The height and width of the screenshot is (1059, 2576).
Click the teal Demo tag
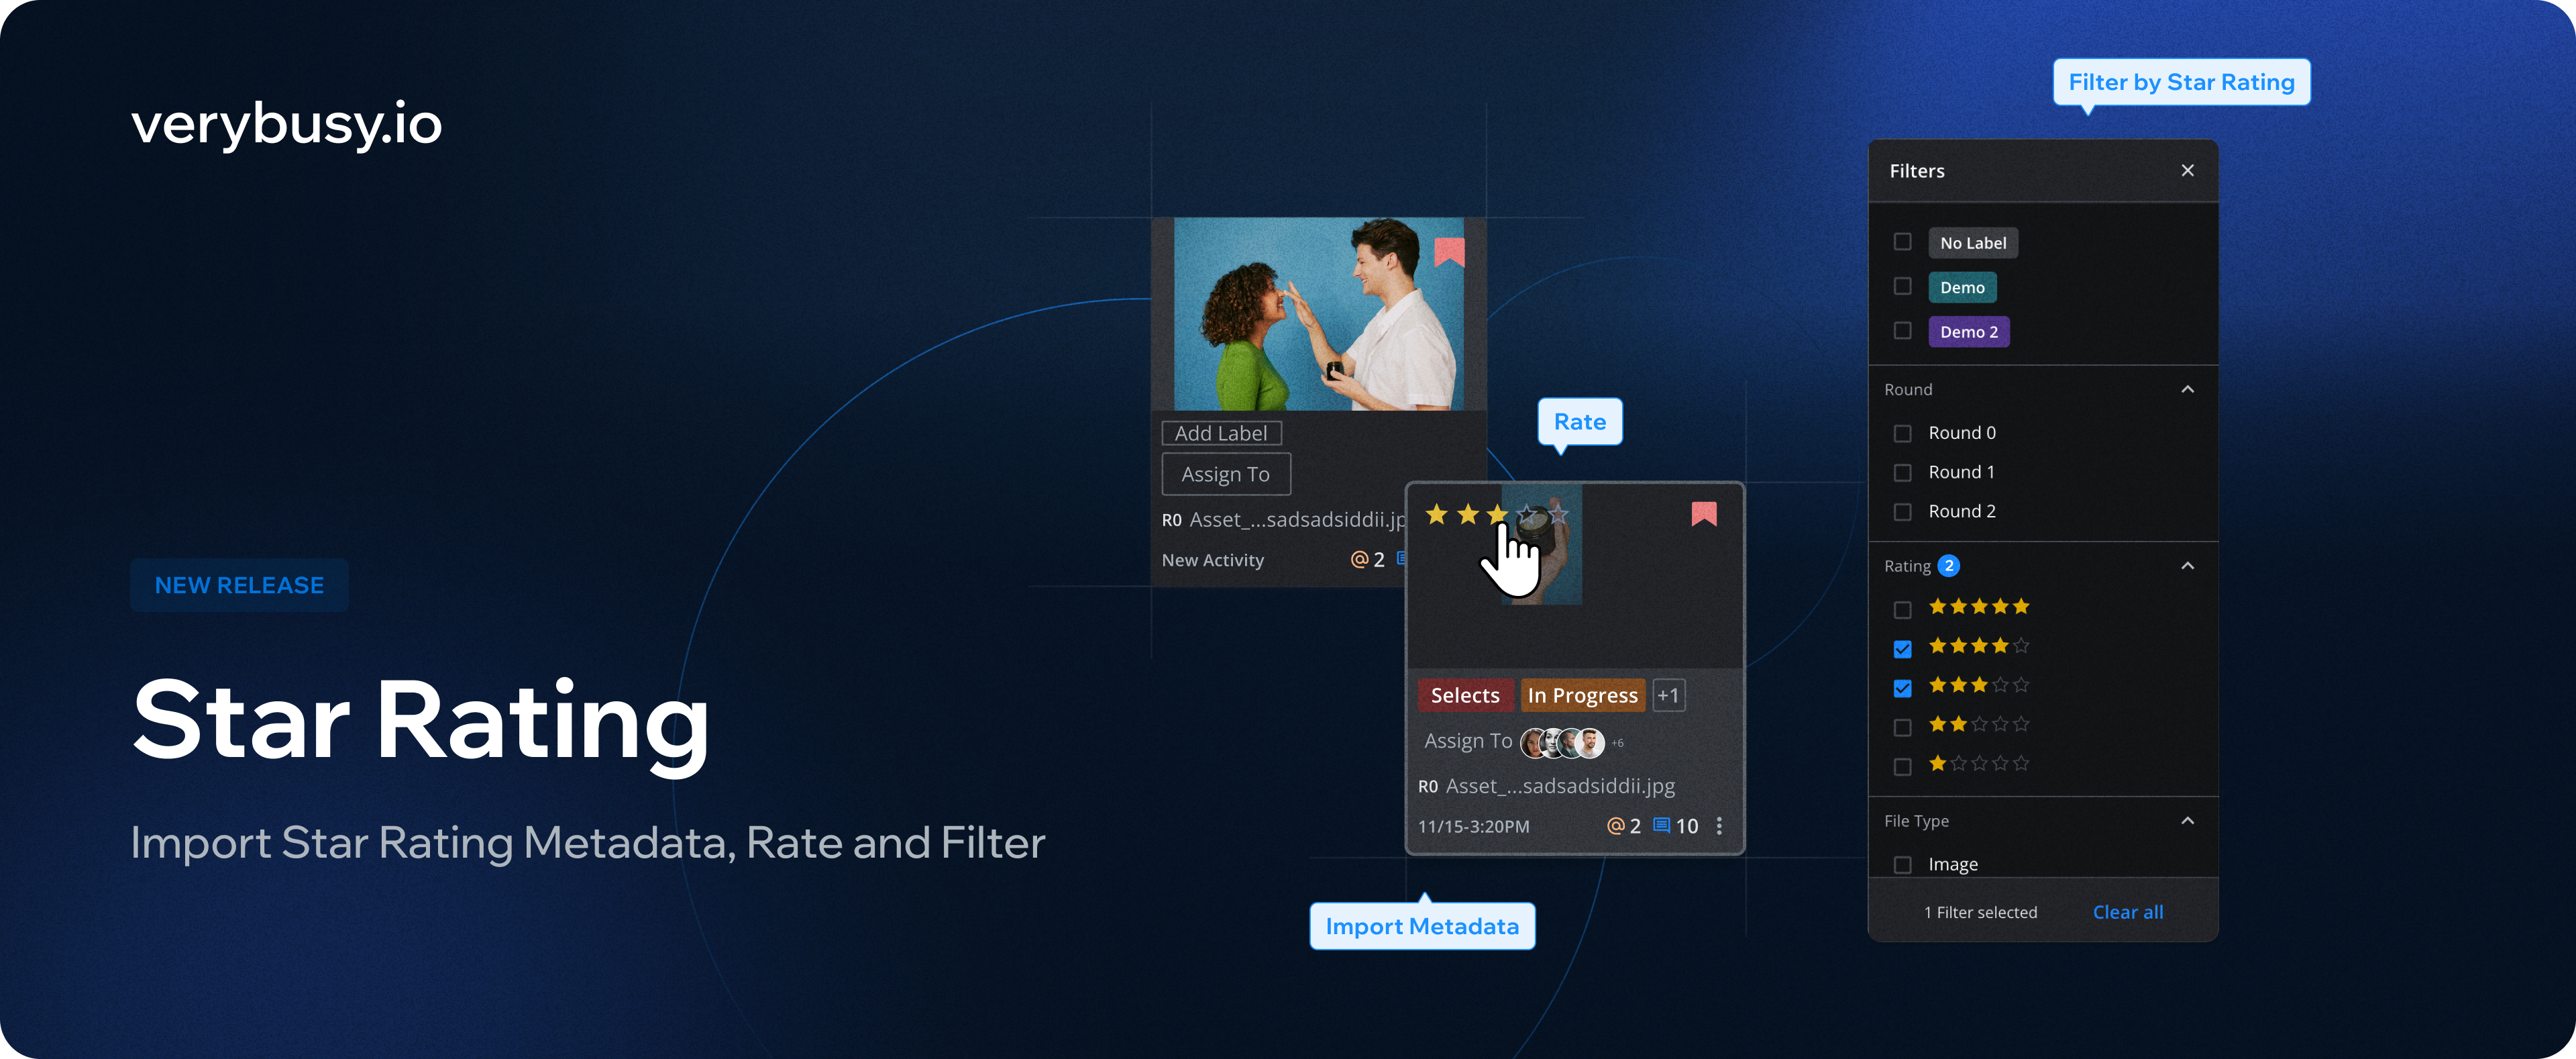click(1962, 287)
